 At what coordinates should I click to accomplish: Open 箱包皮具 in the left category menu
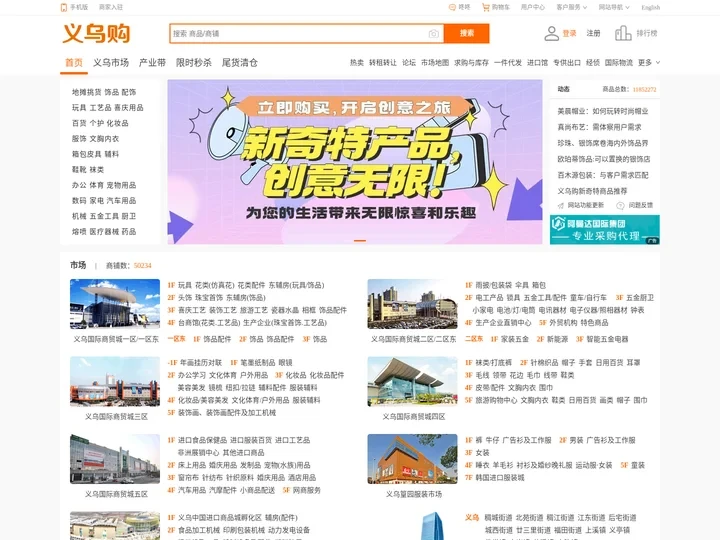coord(85,154)
